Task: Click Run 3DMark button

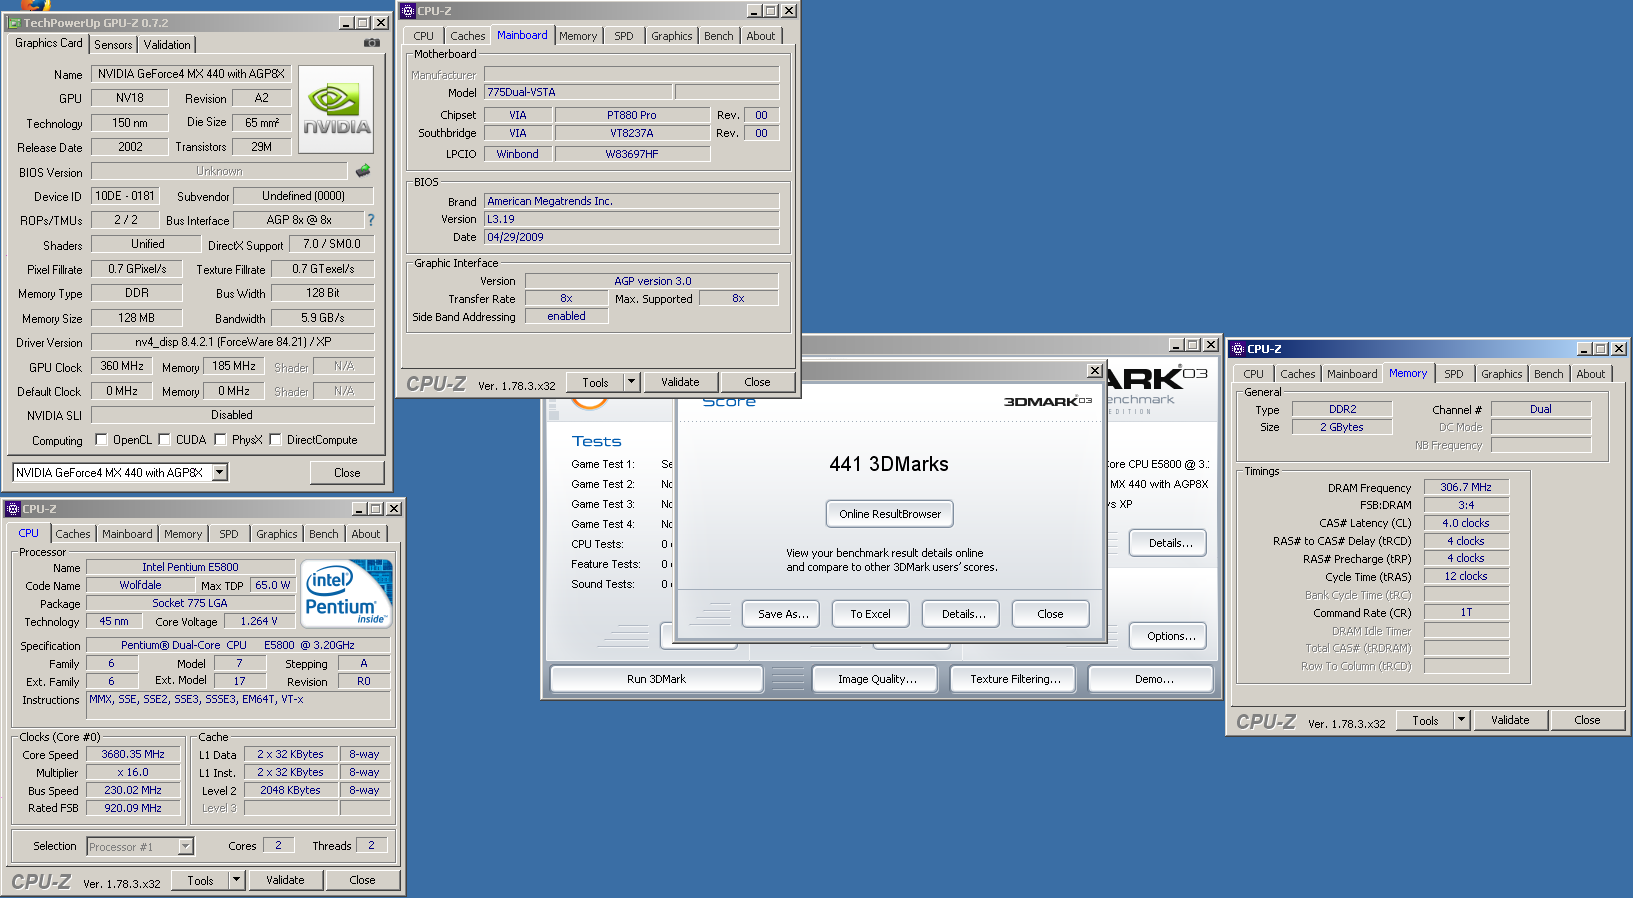Action: pos(656,679)
